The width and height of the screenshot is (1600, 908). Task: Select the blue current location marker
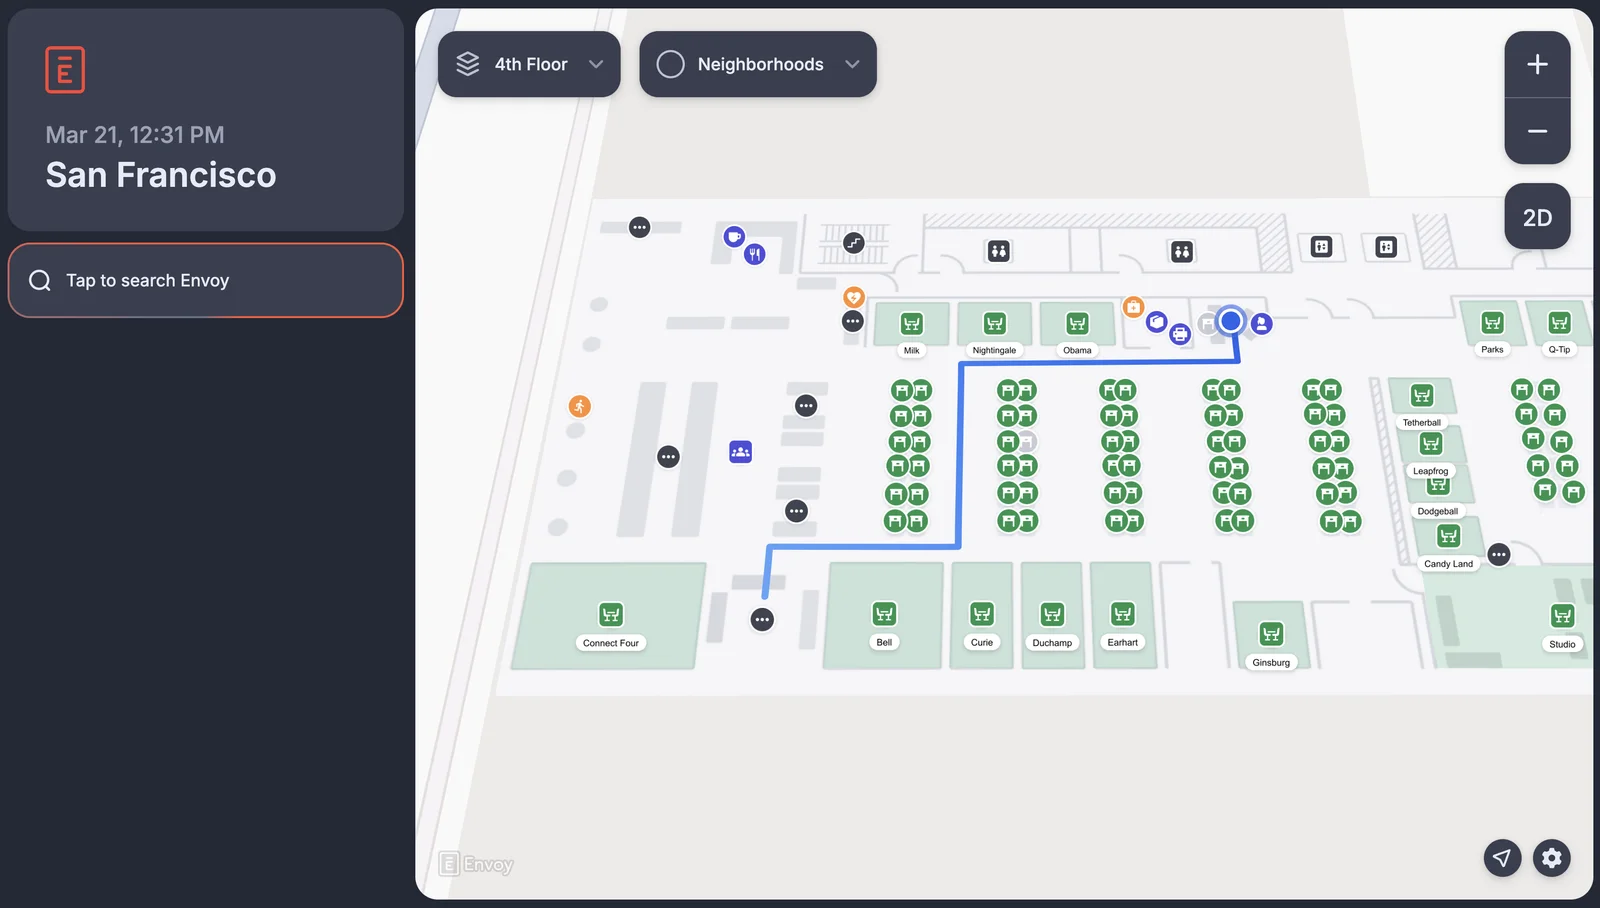1231,321
